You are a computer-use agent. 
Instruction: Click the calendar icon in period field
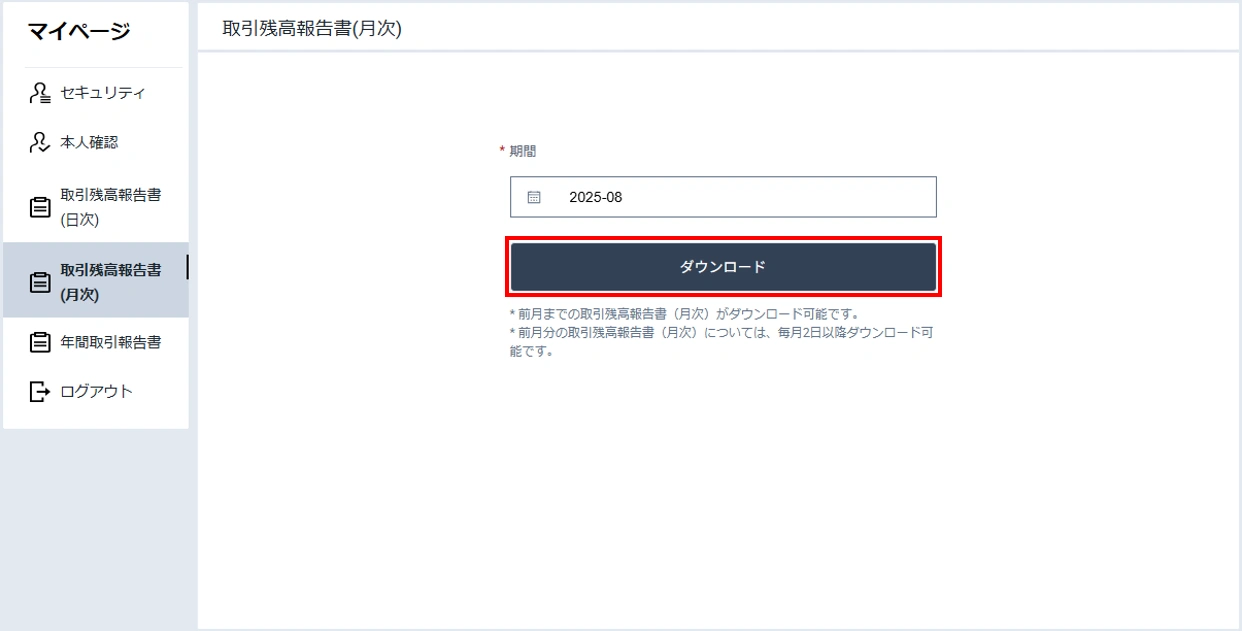click(x=534, y=197)
